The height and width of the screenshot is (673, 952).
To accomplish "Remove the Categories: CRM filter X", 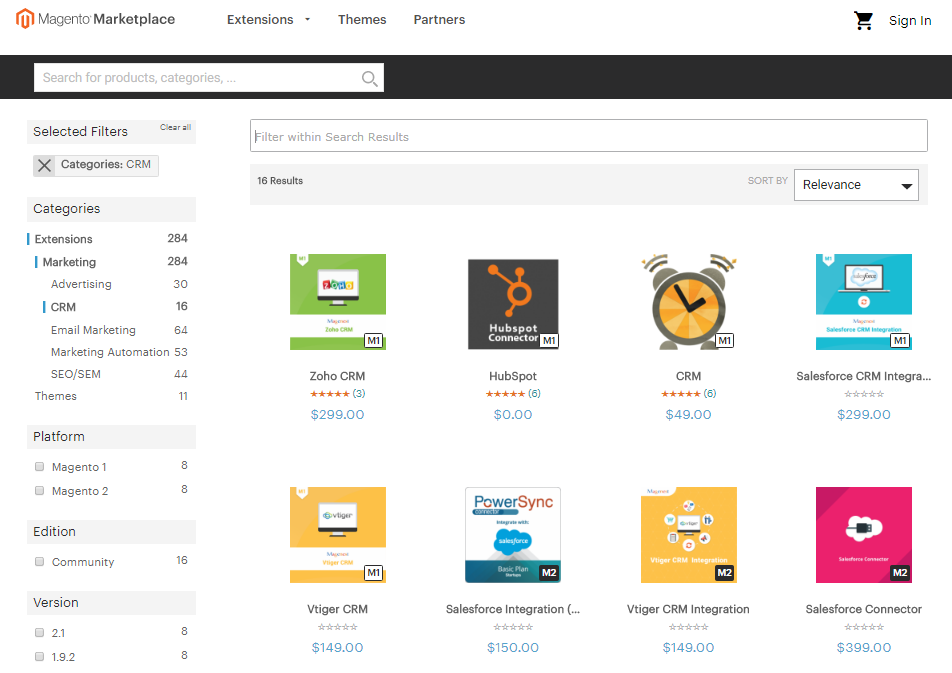I will coord(44,165).
